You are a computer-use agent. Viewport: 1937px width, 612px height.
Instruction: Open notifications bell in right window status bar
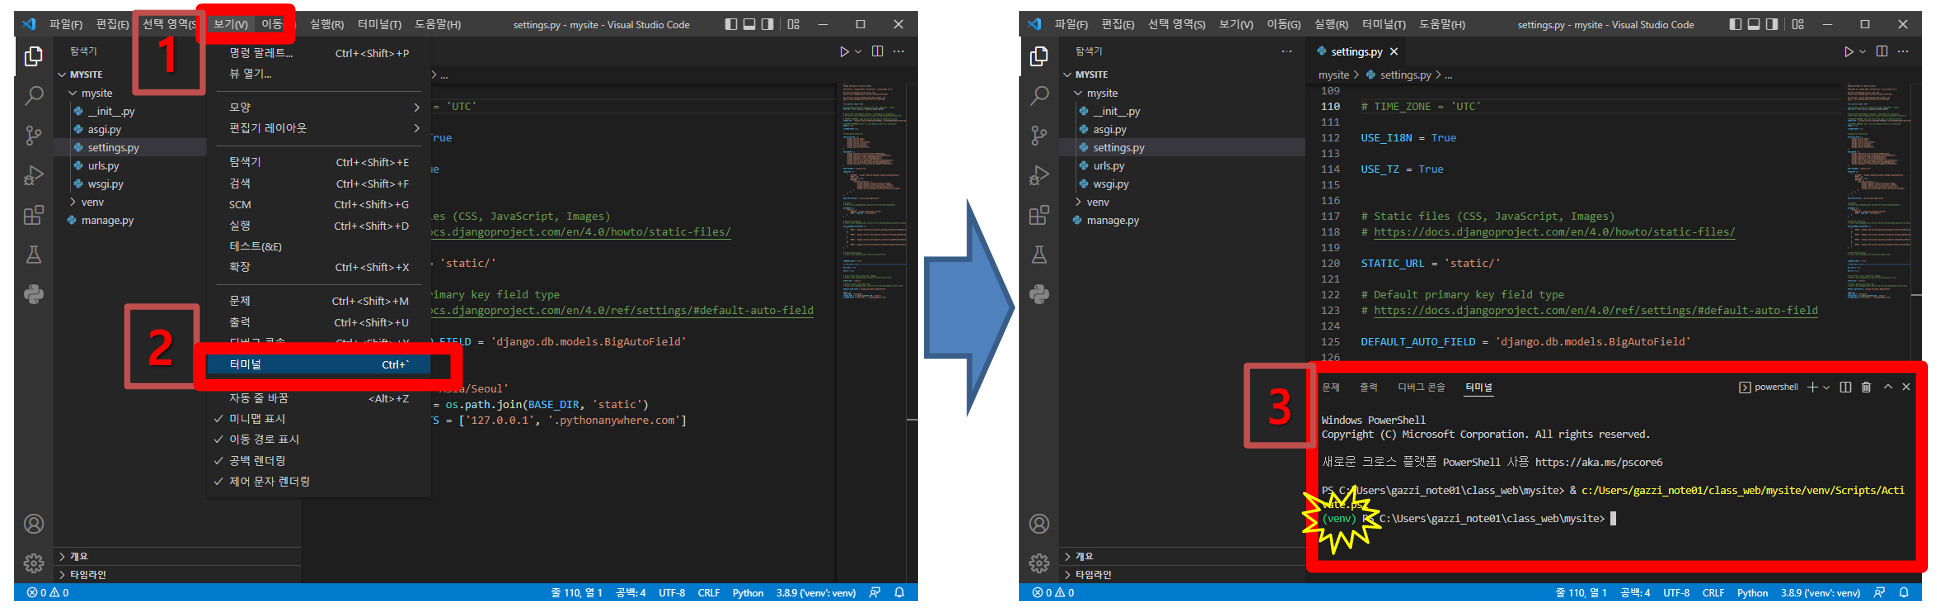click(1905, 593)
